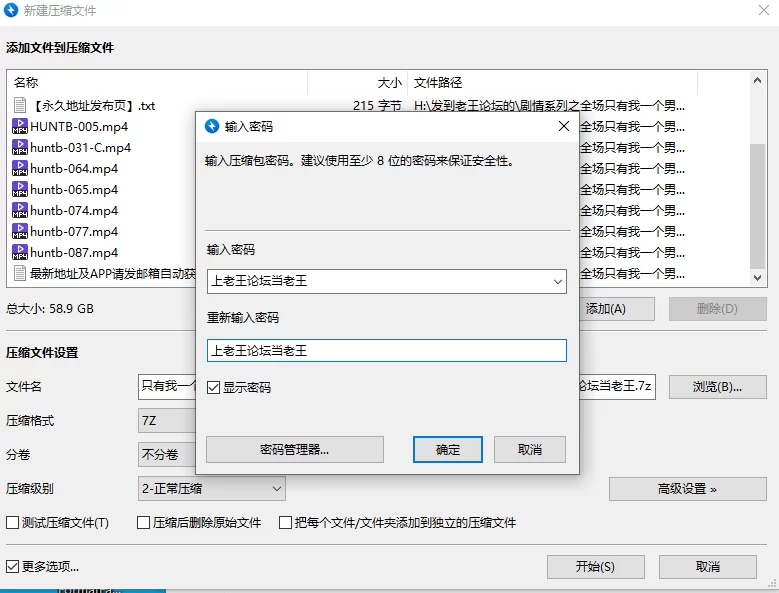The width and height of the screenshot is (779, 593).
Task: Click the file list scroll down arrow
Action: [757, 278]
